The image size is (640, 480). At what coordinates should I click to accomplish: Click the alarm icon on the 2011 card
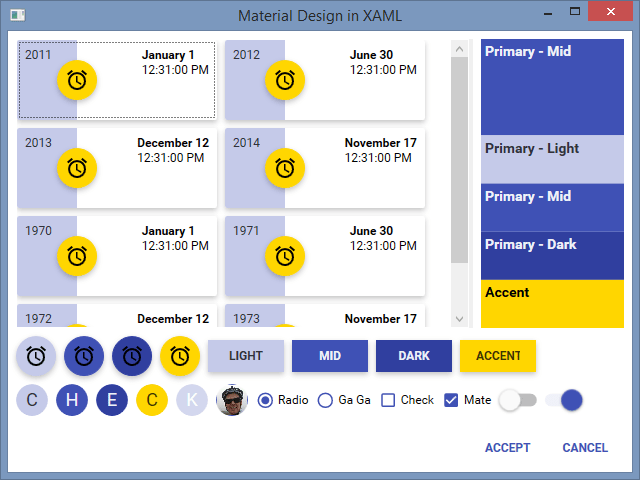click(77, 80)
